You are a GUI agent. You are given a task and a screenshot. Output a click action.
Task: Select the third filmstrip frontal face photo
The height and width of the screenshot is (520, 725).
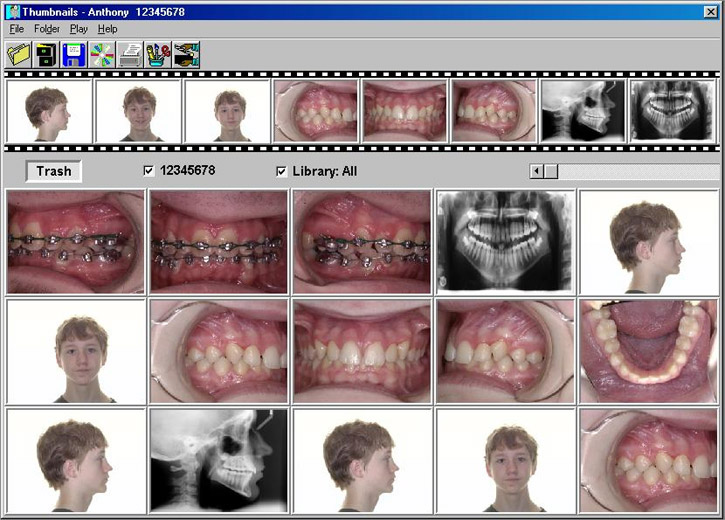(227, 111)
